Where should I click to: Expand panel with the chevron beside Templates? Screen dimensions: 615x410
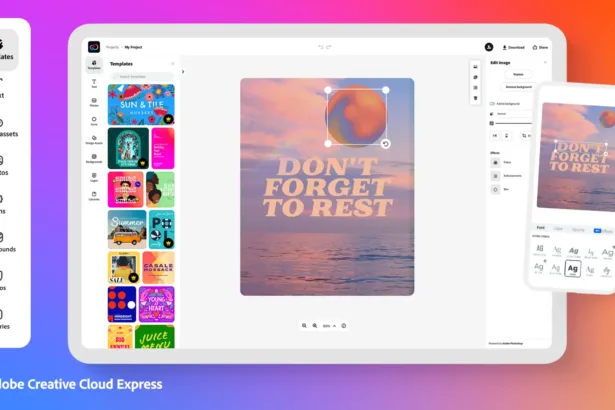pos(183,72)
